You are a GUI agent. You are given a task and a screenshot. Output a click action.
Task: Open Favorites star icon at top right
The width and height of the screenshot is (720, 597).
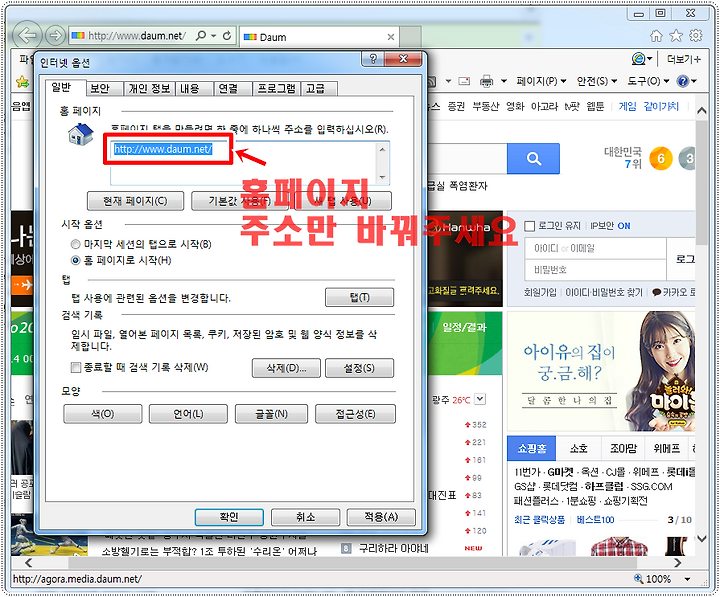pos(676,36)
